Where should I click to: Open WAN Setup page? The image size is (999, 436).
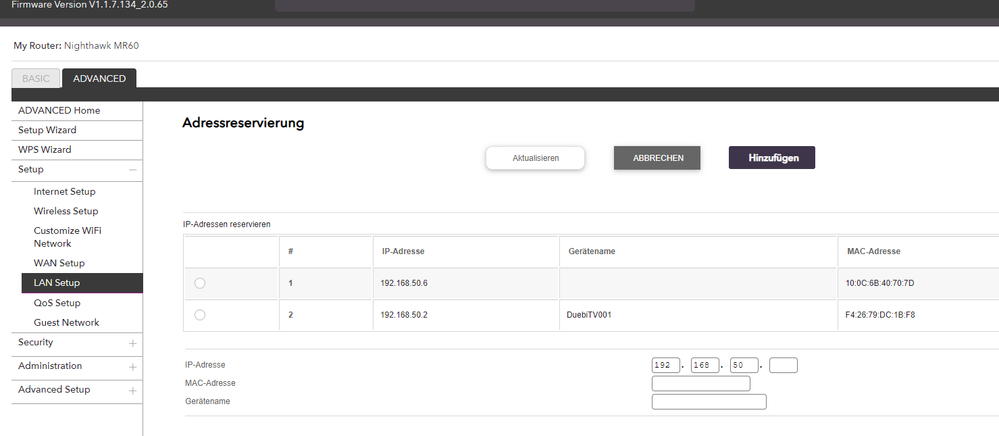(59, 263)
